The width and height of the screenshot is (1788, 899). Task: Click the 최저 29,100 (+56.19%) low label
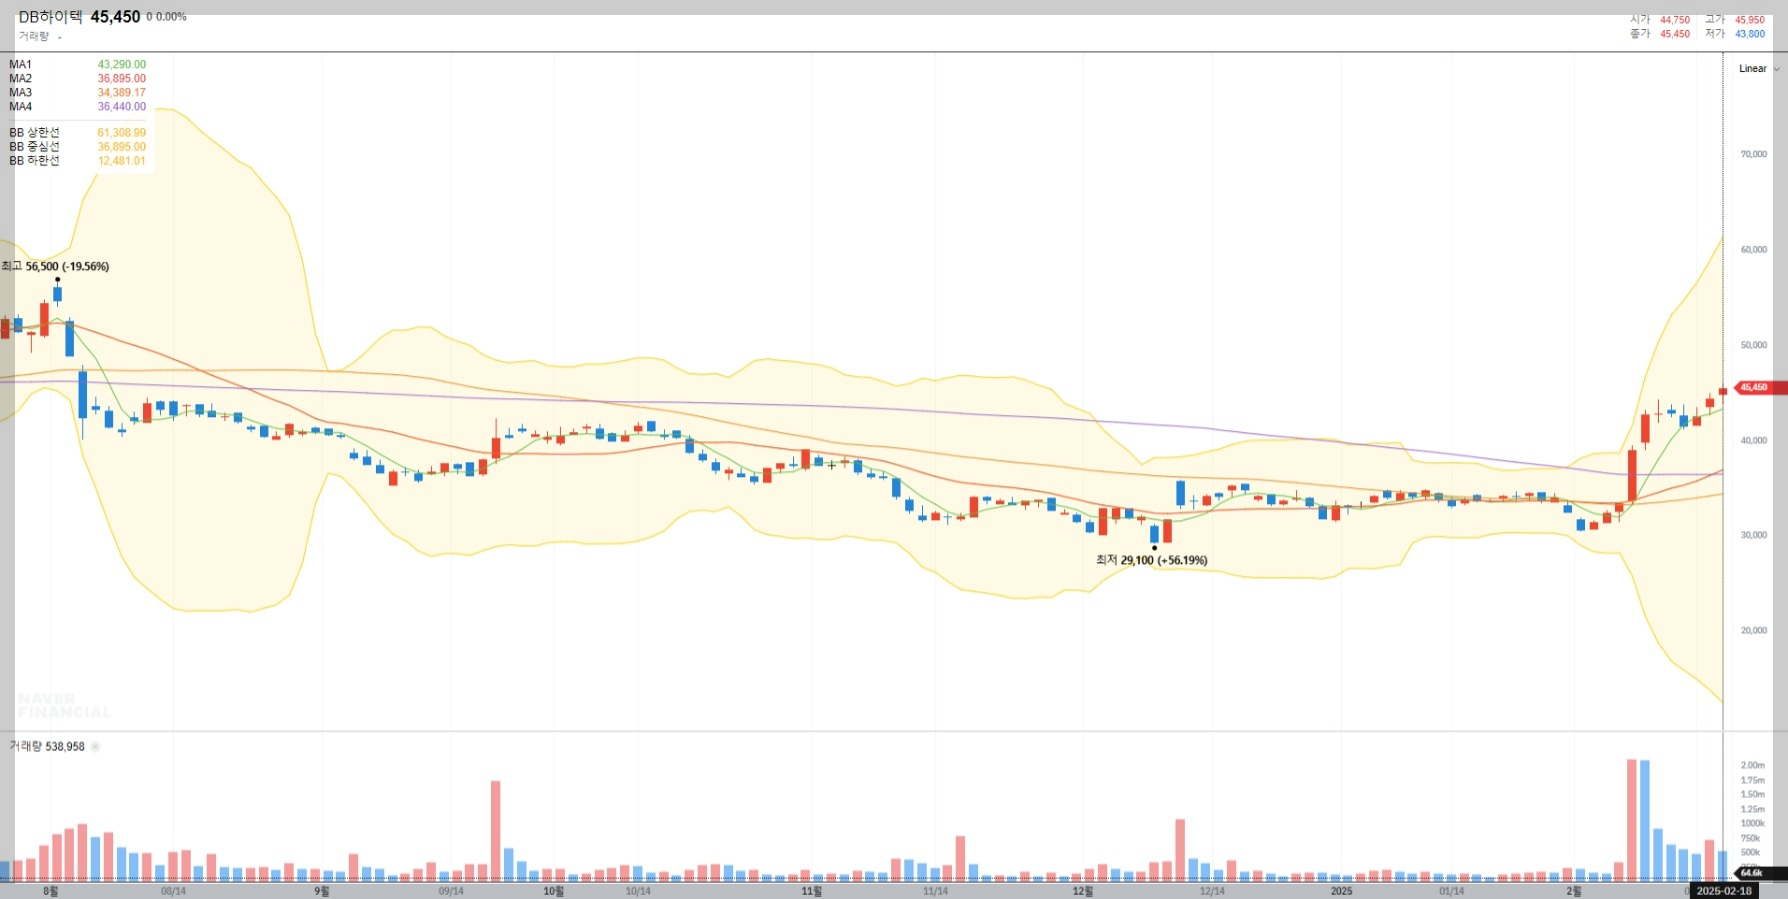1152,560
